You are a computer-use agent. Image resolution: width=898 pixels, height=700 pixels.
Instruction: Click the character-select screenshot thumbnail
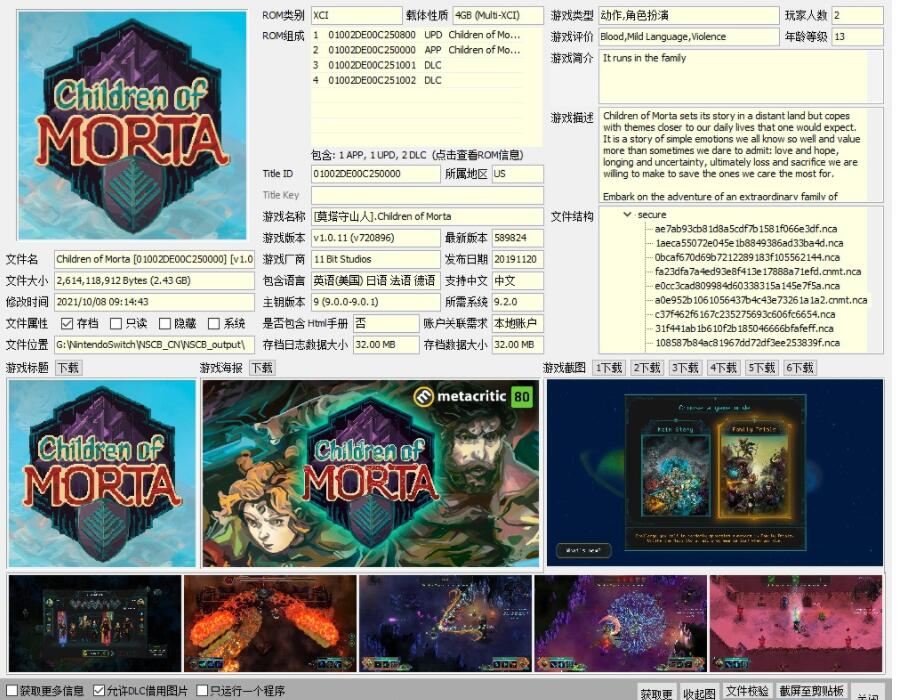coord(94,624)
